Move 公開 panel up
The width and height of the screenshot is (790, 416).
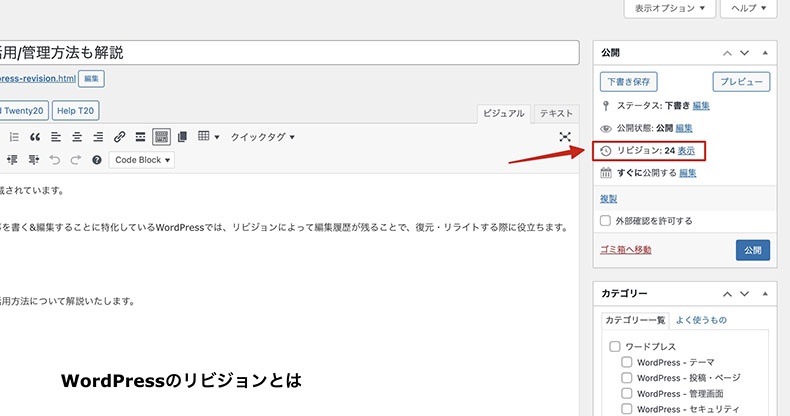727,53
